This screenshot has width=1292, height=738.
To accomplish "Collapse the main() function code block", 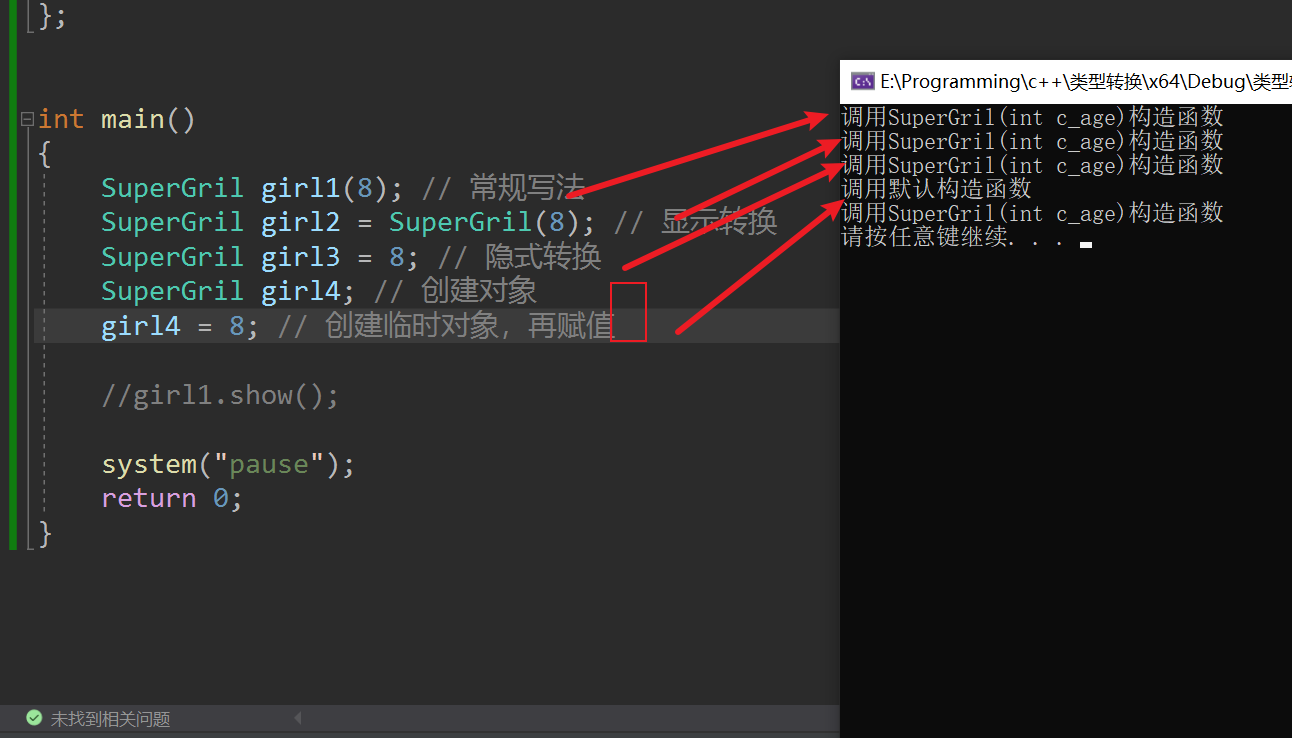I will click(26, 118).
